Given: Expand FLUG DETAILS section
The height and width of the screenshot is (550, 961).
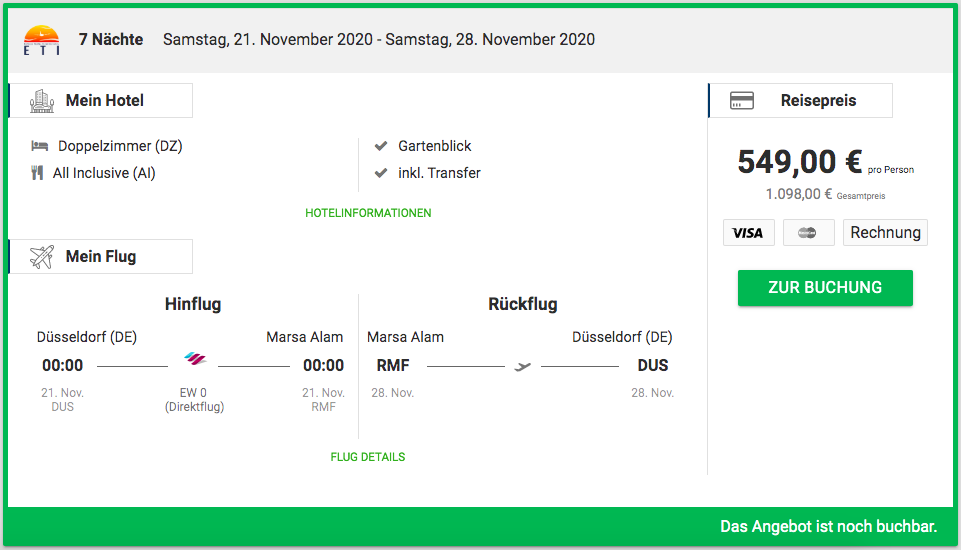Looking at the screenshot, I should [368, 457].
